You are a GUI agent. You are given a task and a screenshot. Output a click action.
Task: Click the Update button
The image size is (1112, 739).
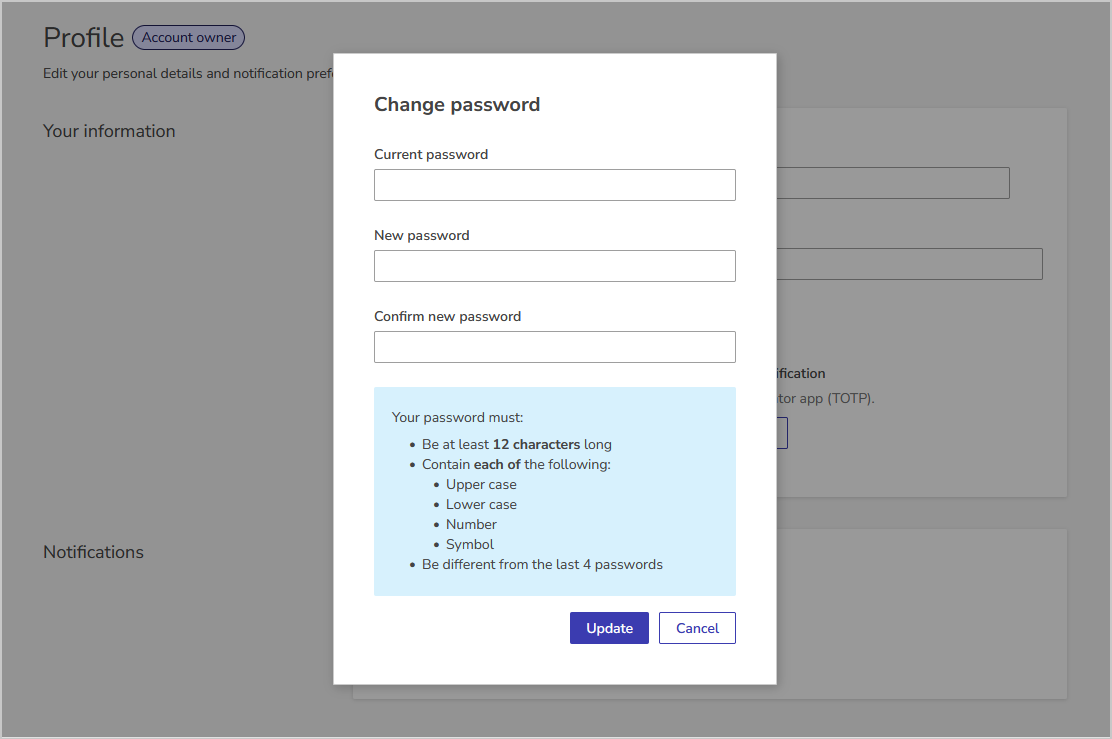pos(609,627)
